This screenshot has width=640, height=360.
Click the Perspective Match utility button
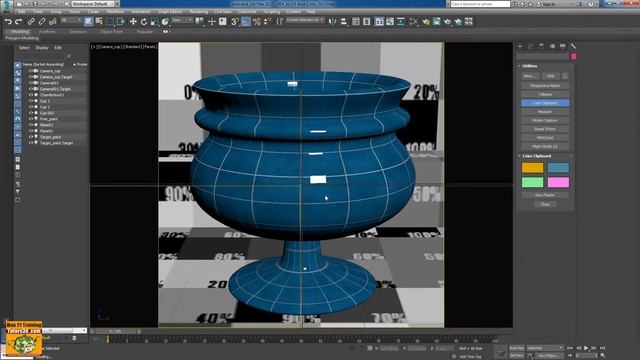point(545,86)
